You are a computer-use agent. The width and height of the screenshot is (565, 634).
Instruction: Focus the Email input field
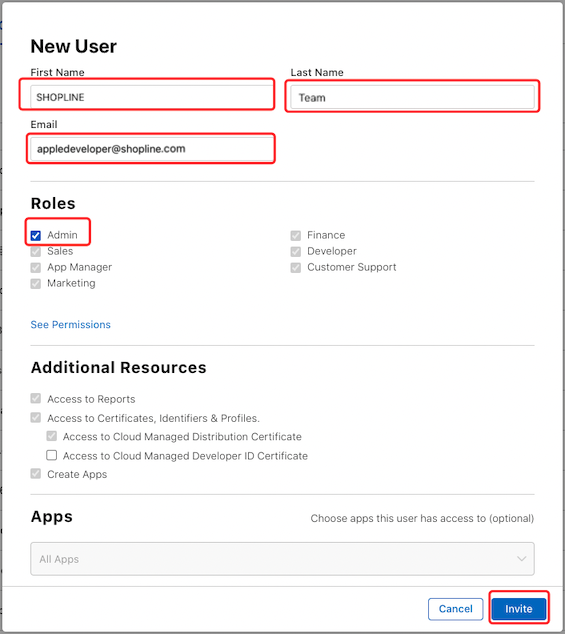pos(152,149)
